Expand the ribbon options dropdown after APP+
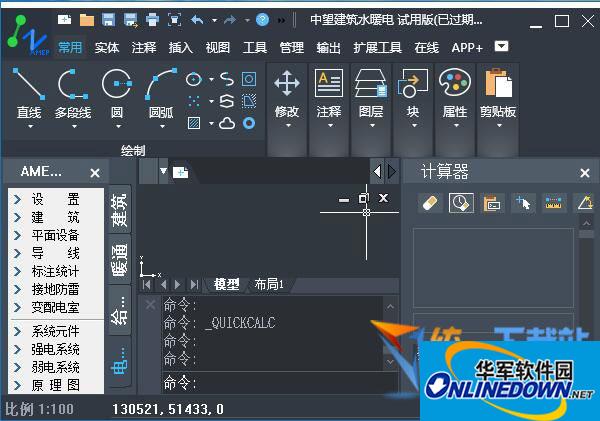The width and height of the screenshot is (600, 421). [x=501, y=46]
